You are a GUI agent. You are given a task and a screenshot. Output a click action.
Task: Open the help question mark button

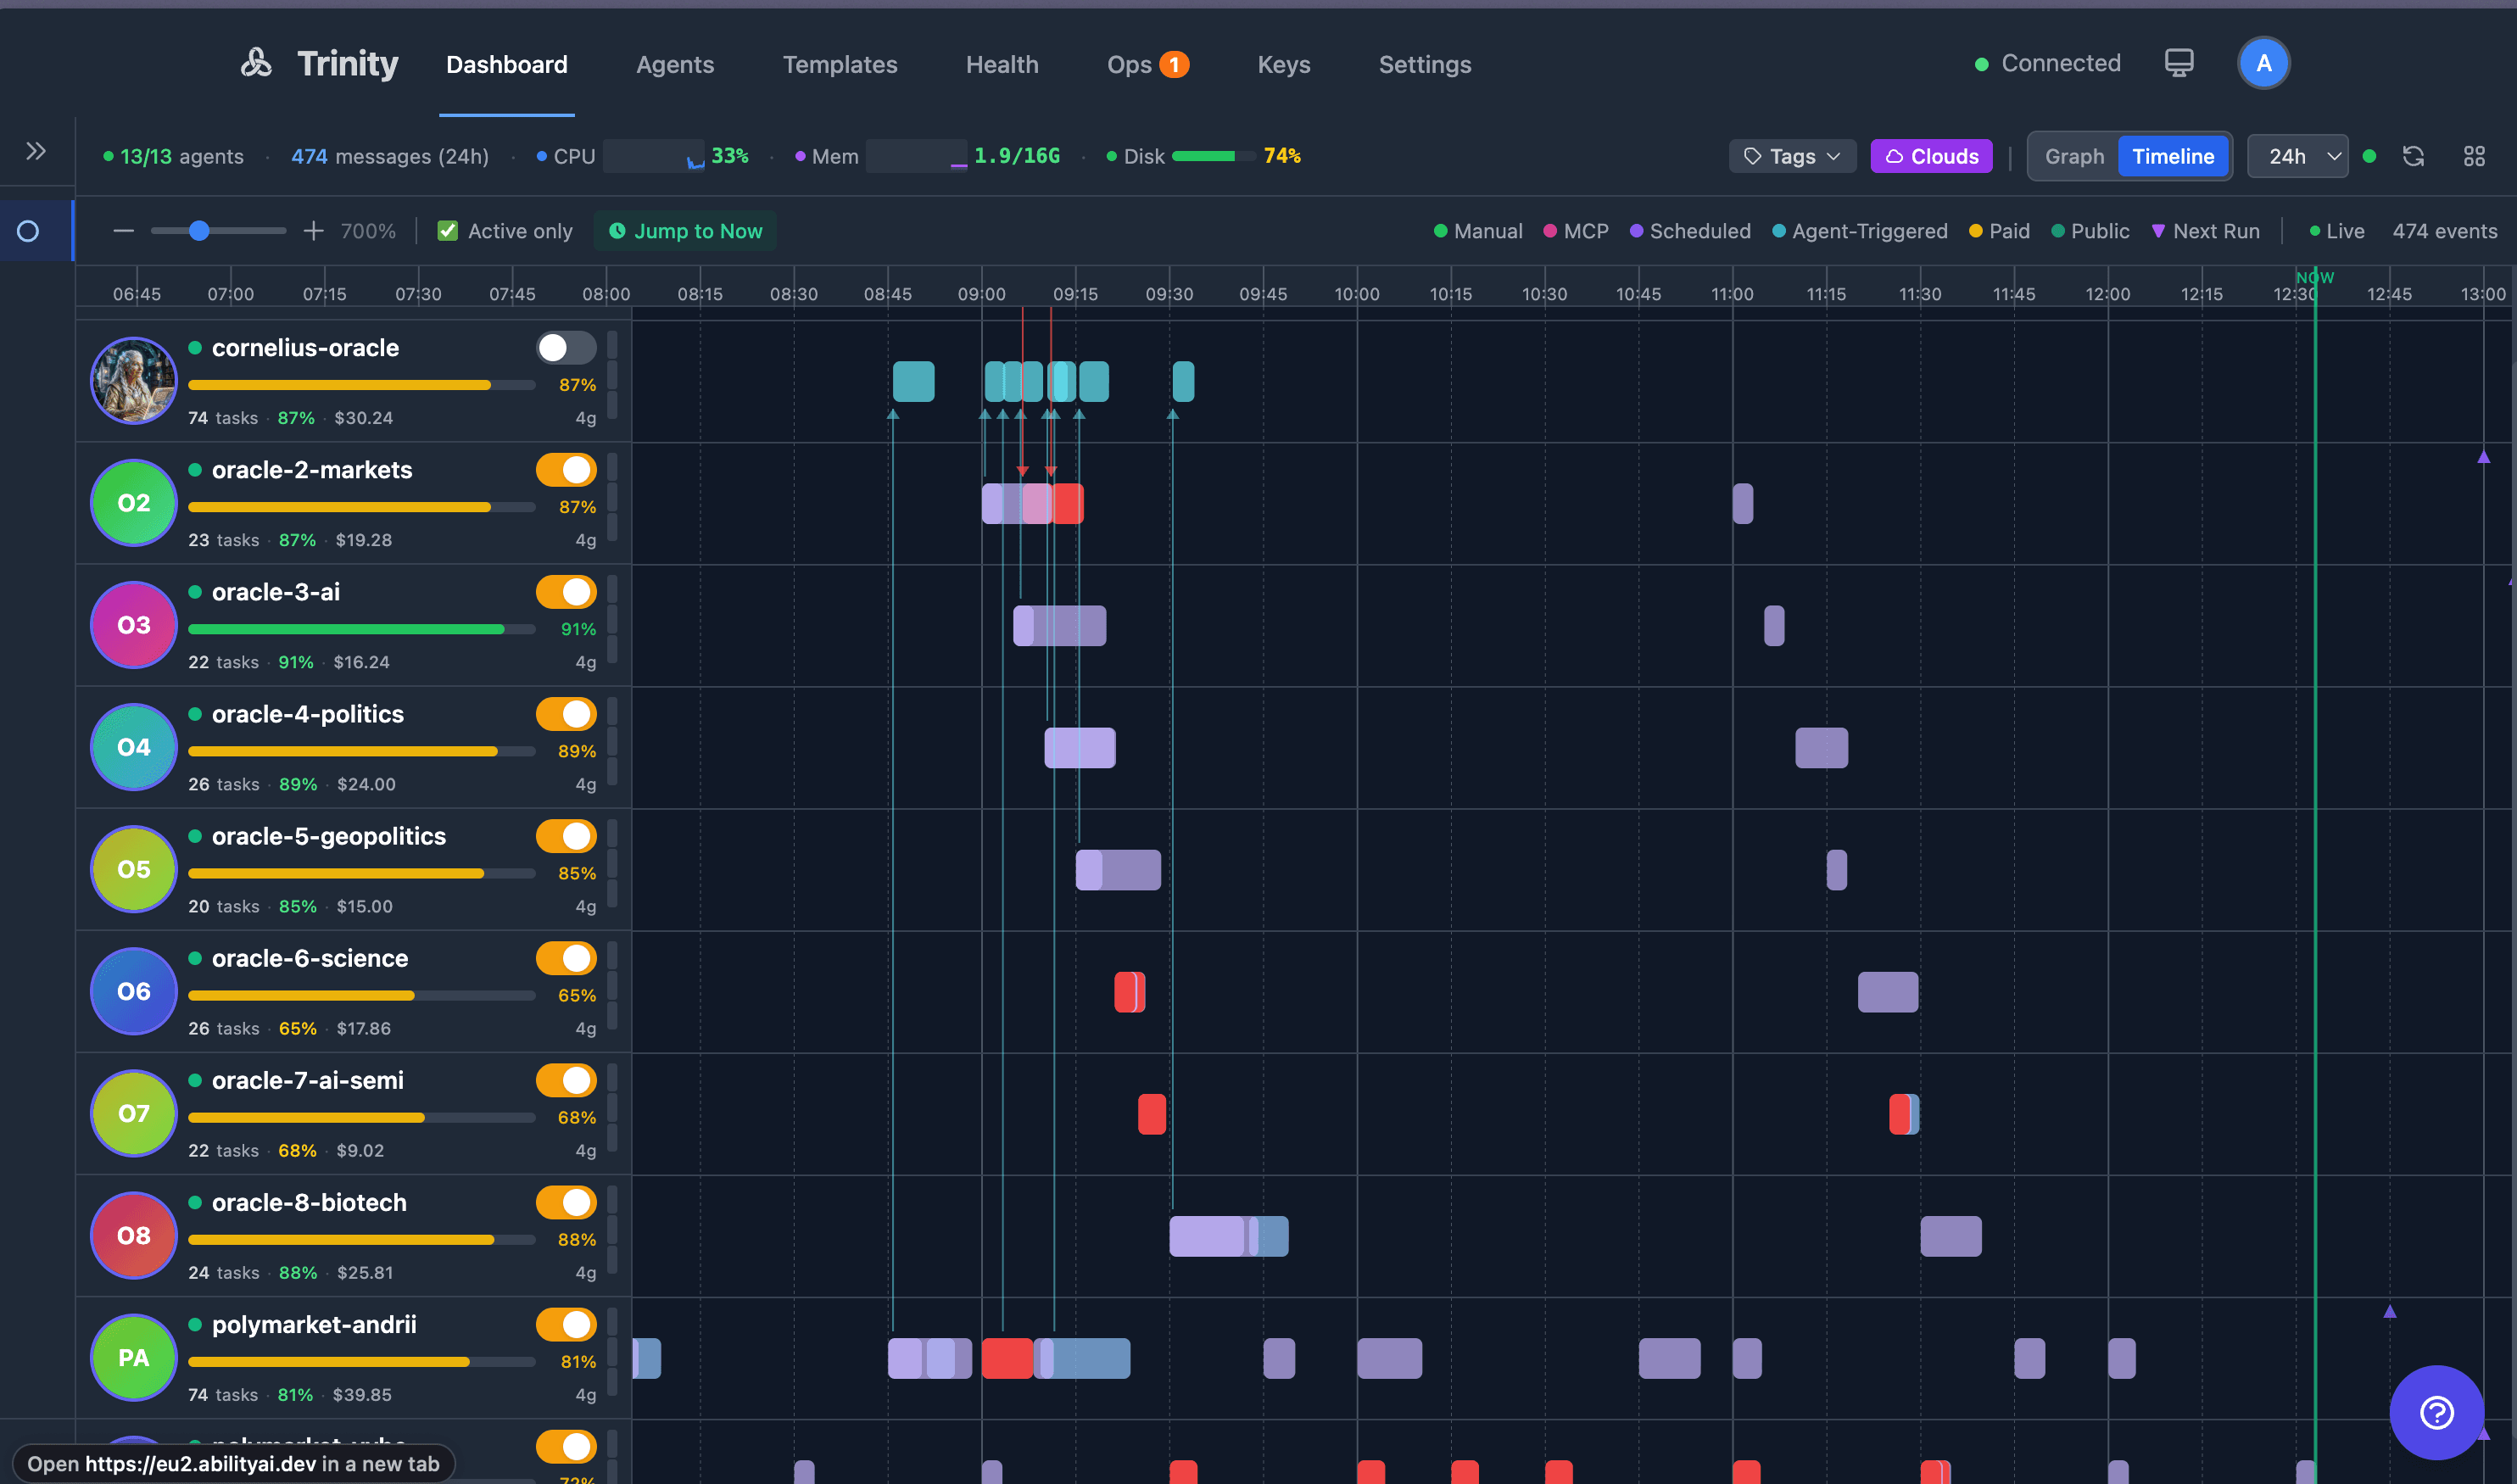2436,1412
